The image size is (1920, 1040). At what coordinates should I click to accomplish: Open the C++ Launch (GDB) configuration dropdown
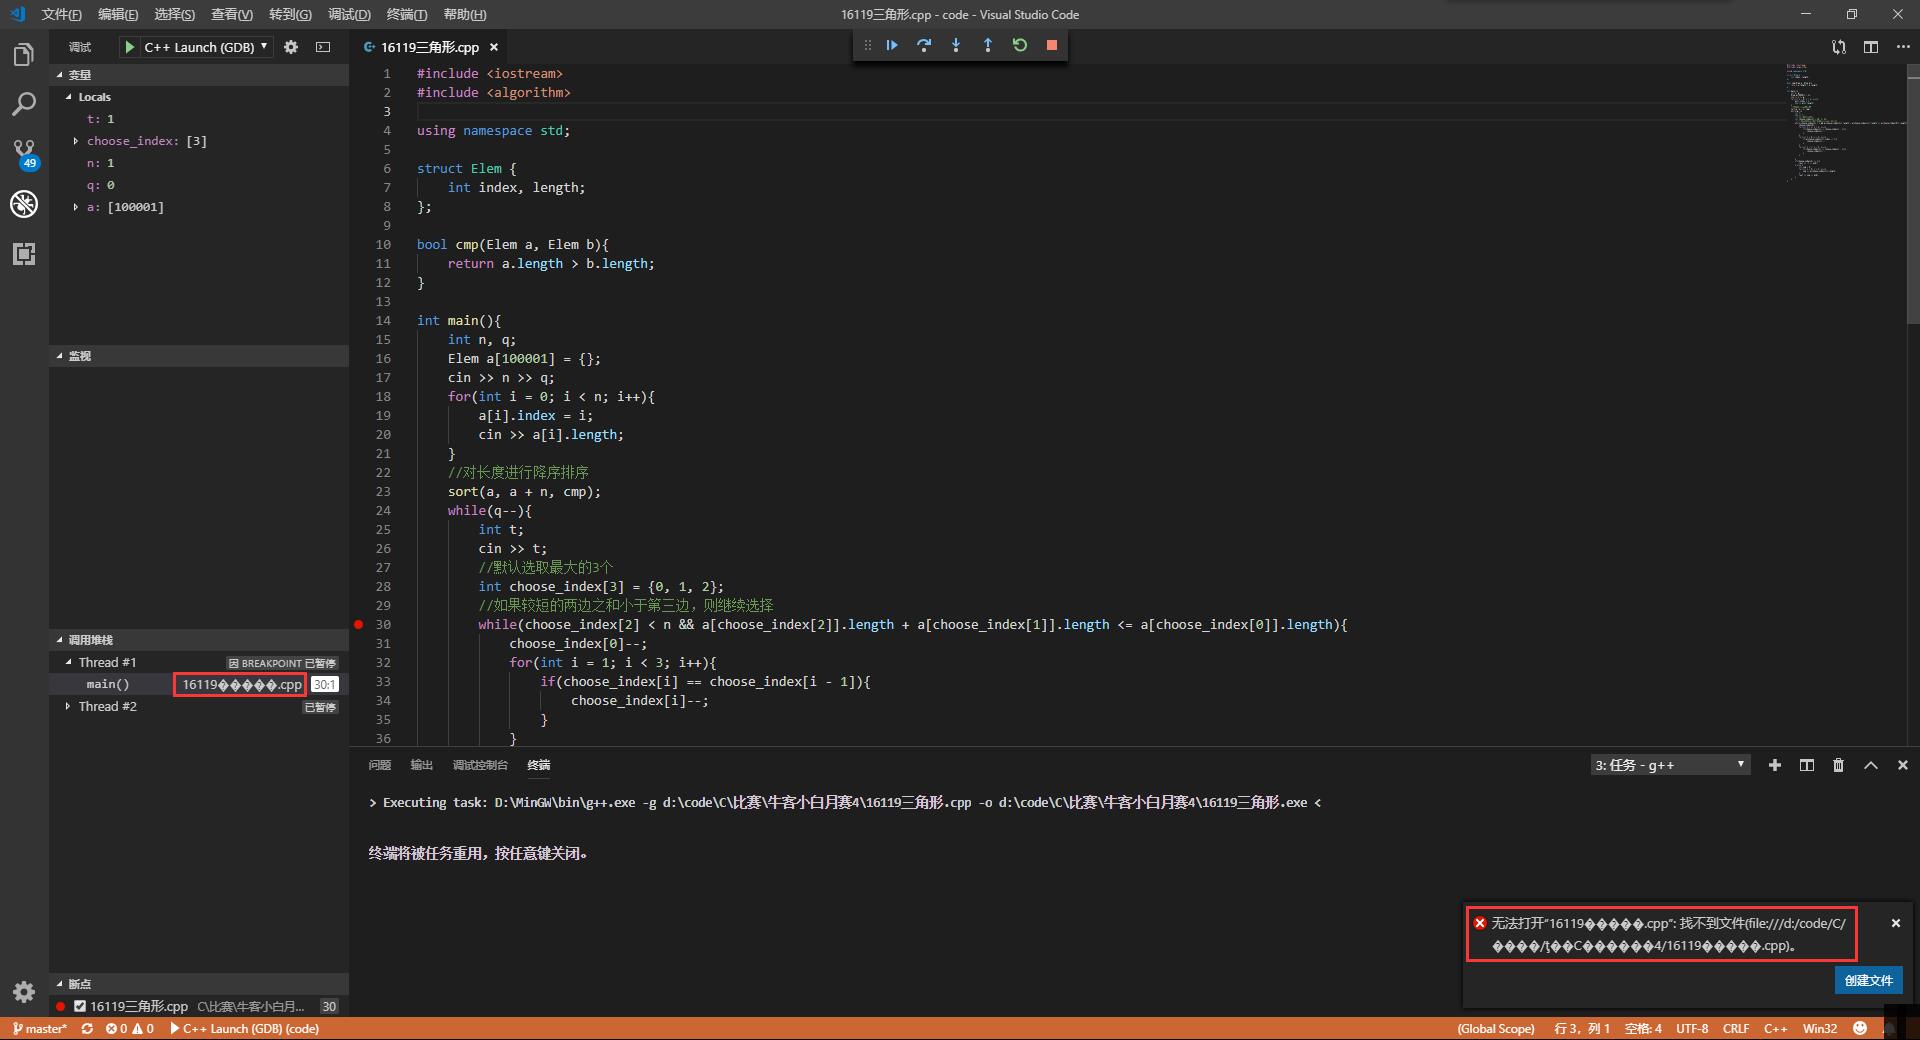click(262, 46)
